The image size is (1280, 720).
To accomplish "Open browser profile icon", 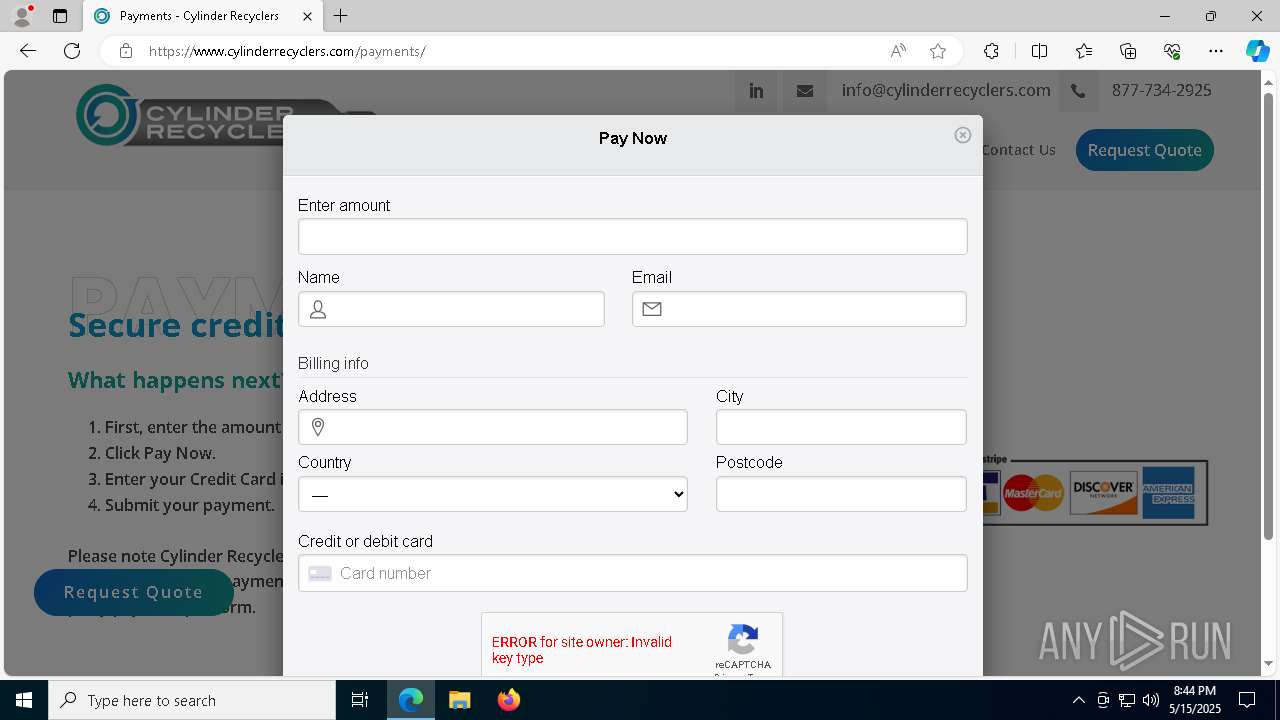I will pos(22,16).
